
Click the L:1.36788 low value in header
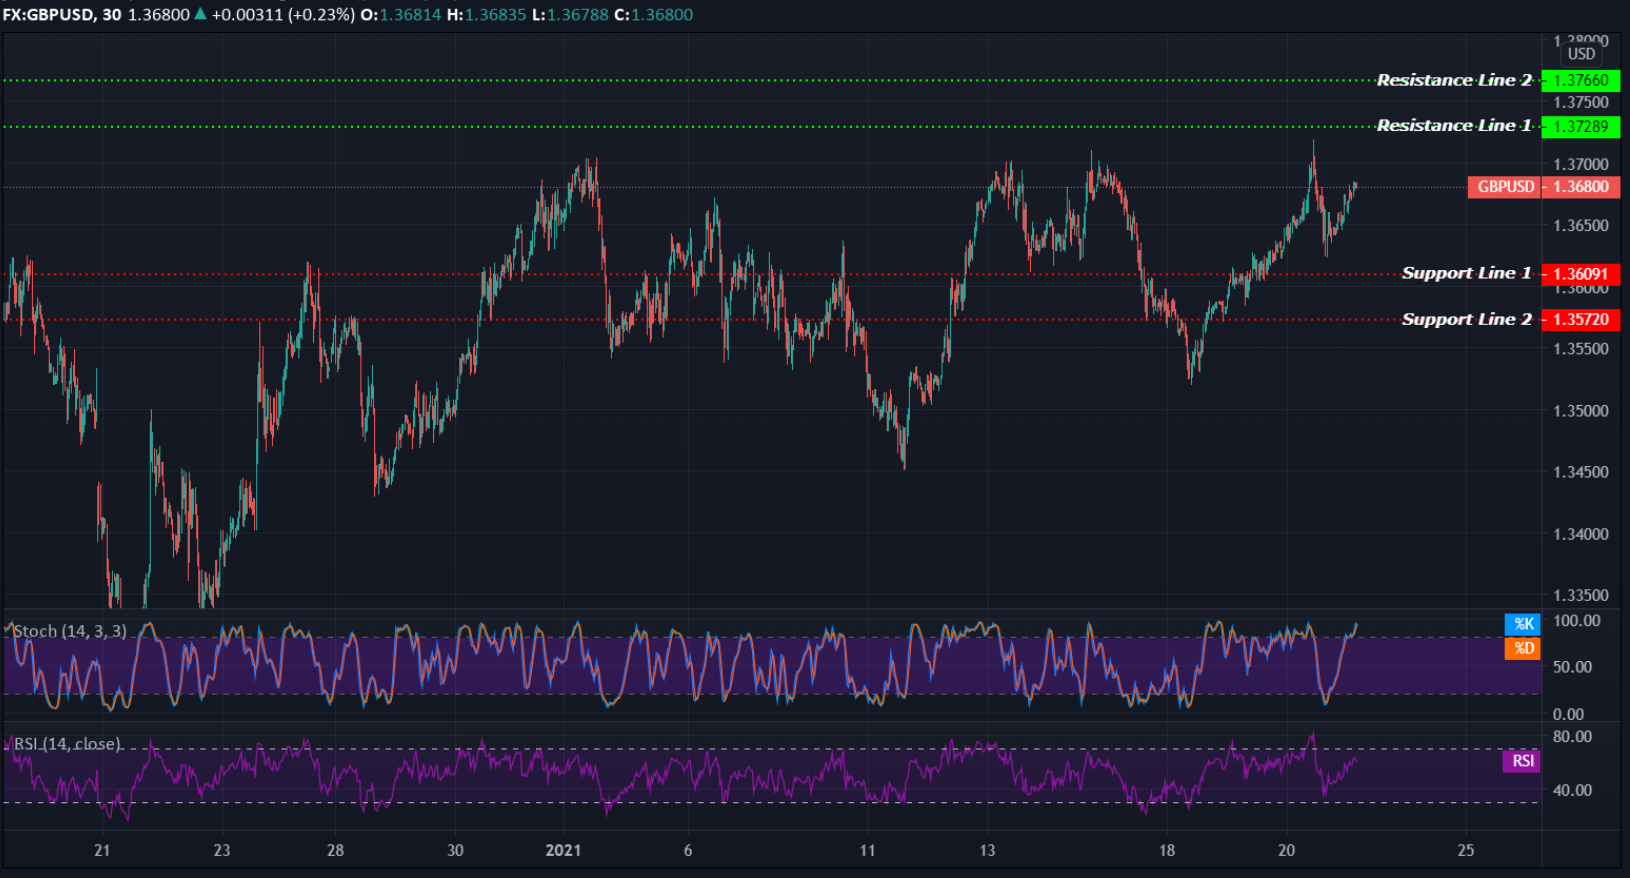(569, 15)
